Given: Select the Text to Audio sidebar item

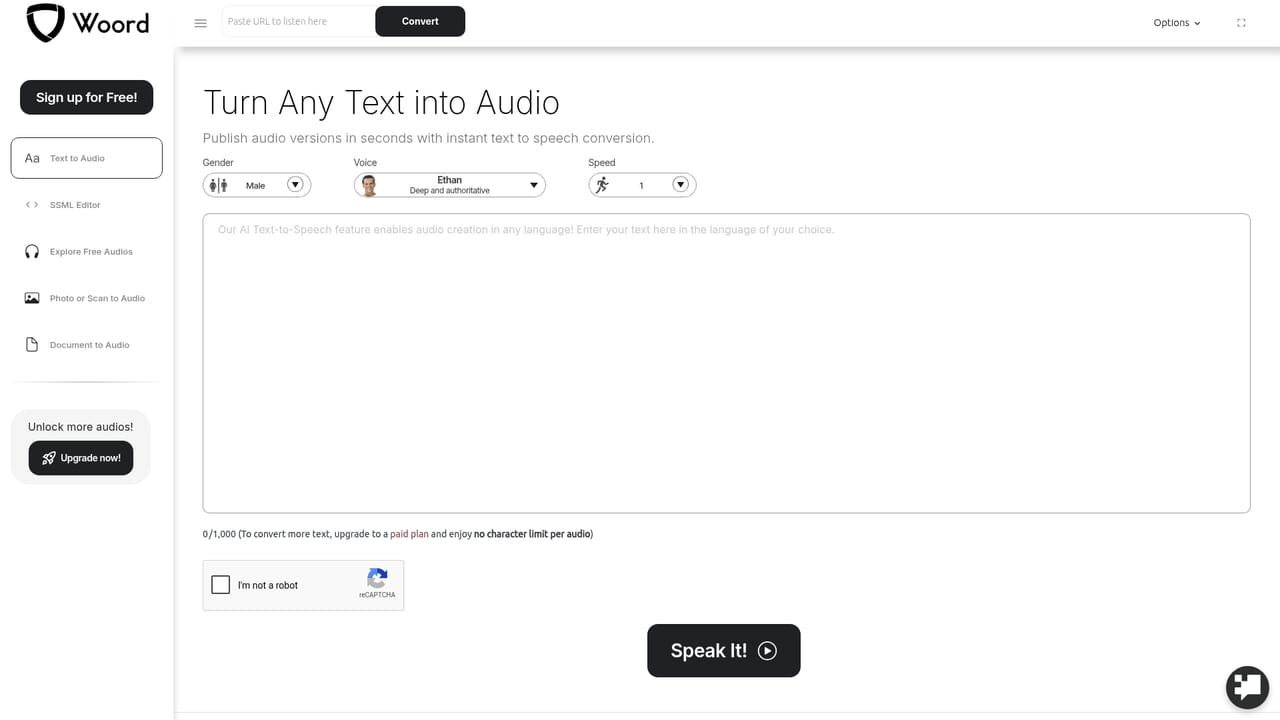Looking at the screenshot, I should click(86, 158).
